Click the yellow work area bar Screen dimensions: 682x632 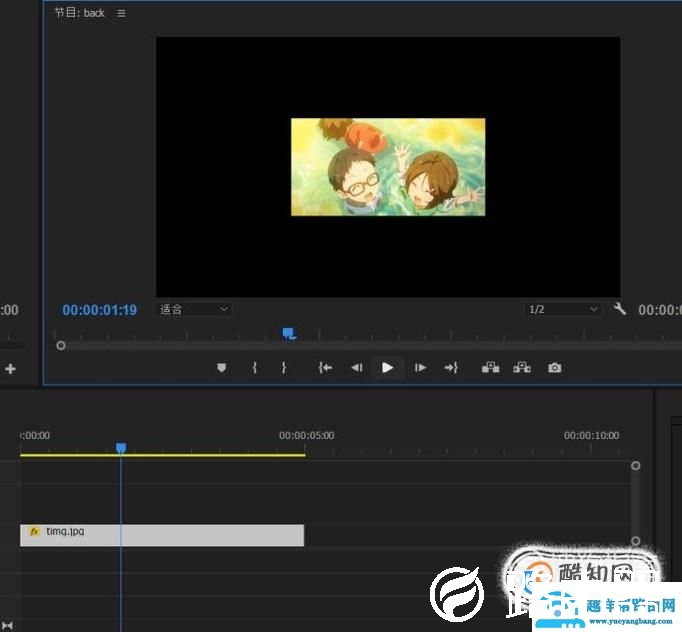click(x=163, y=455)
